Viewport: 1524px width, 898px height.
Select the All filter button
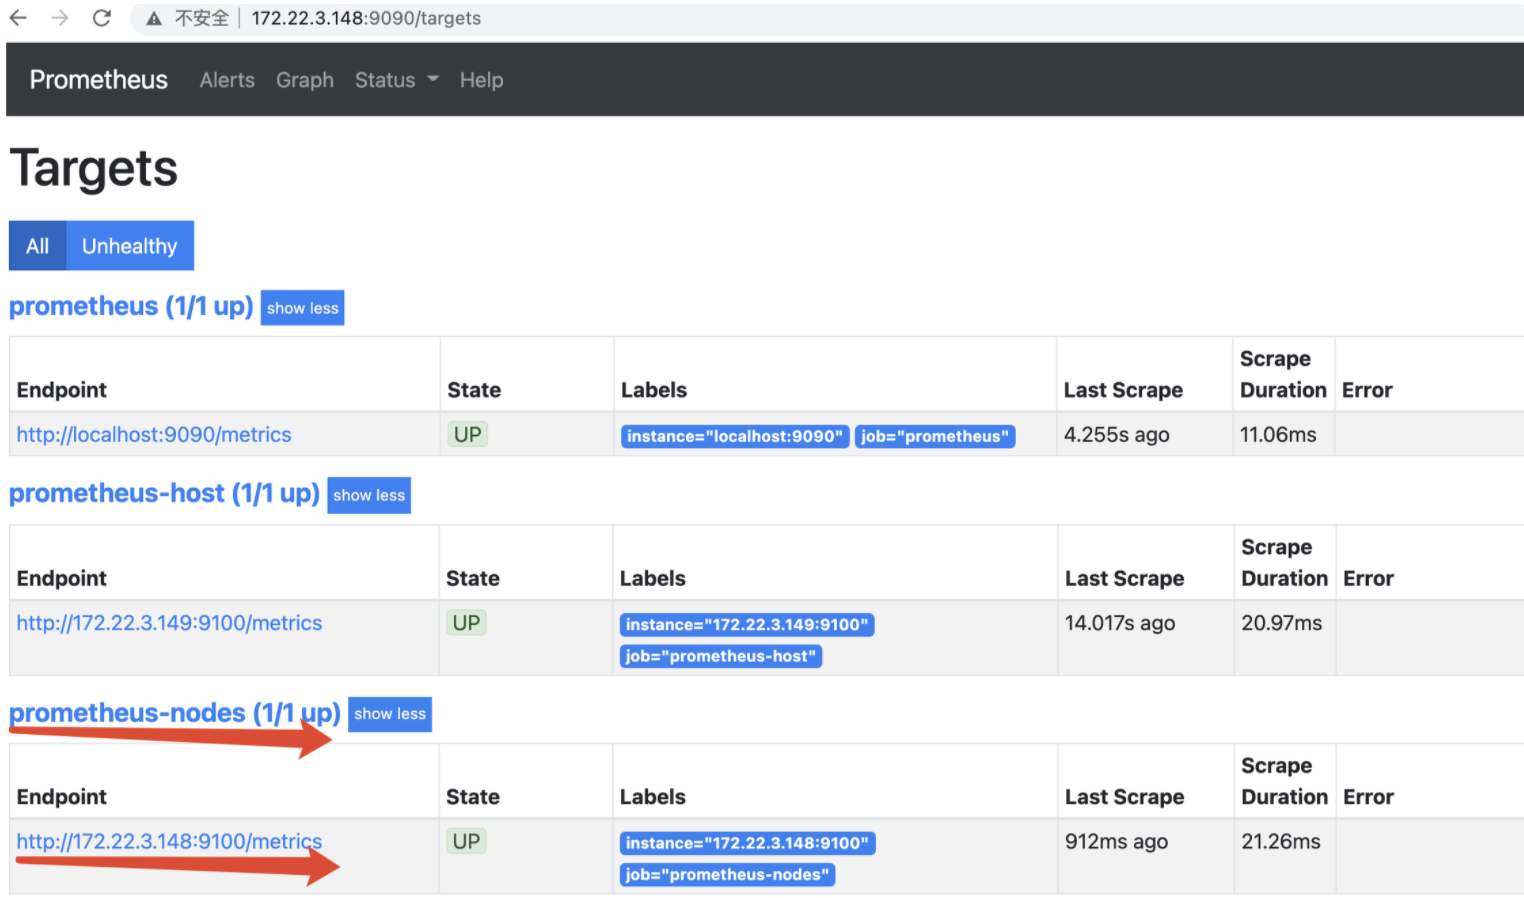pyautogui.click(x=37, y=246)
